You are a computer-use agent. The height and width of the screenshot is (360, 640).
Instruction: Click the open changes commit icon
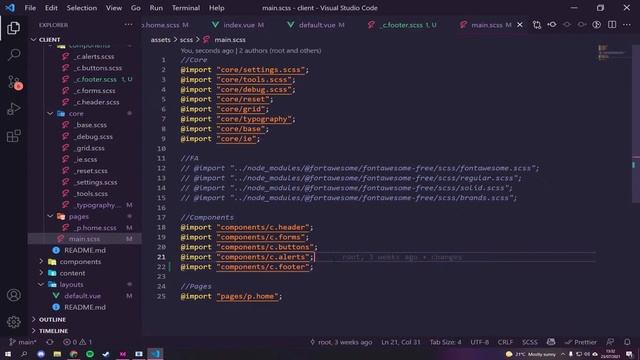[552, 25]
